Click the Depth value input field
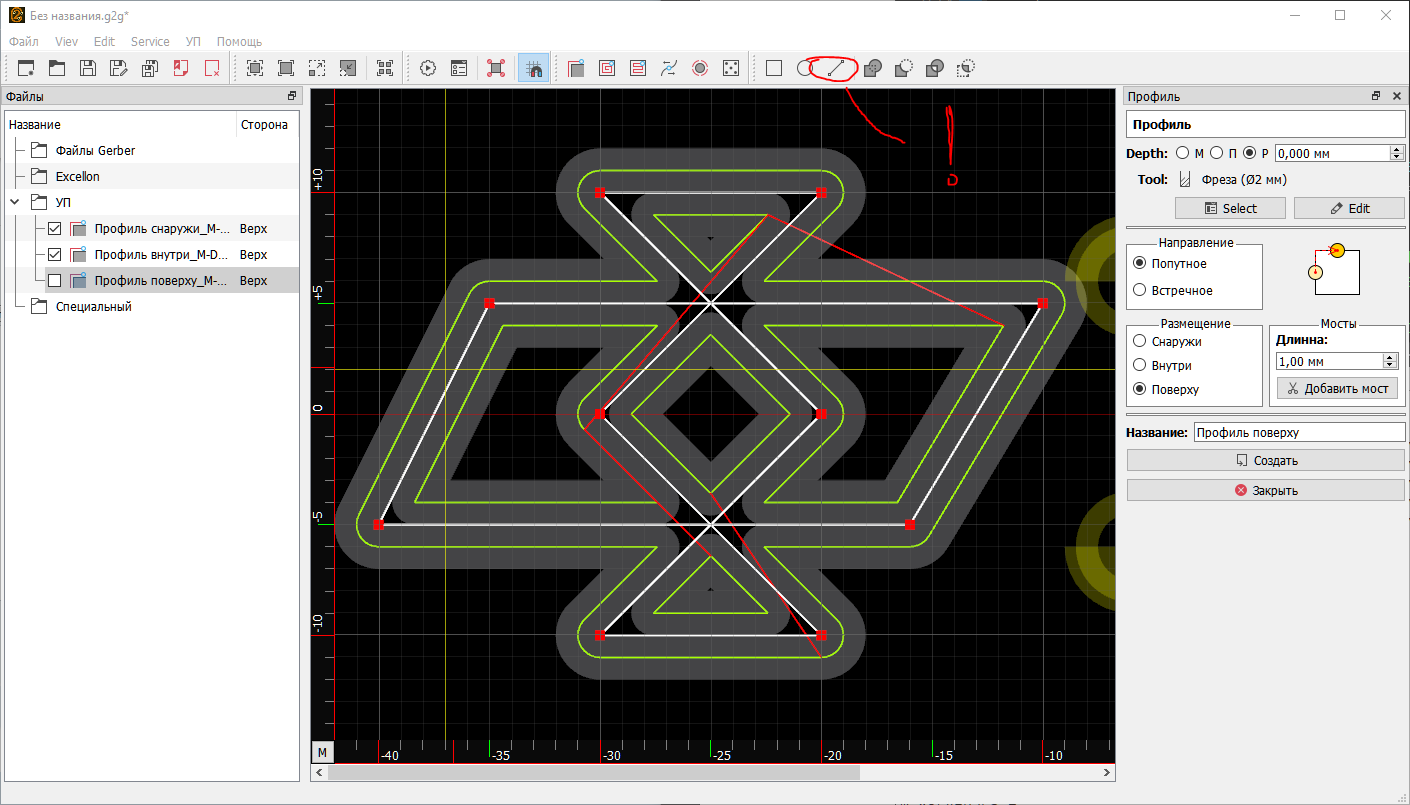Screen dimensions: 1410x805 tap(1333, 153)
